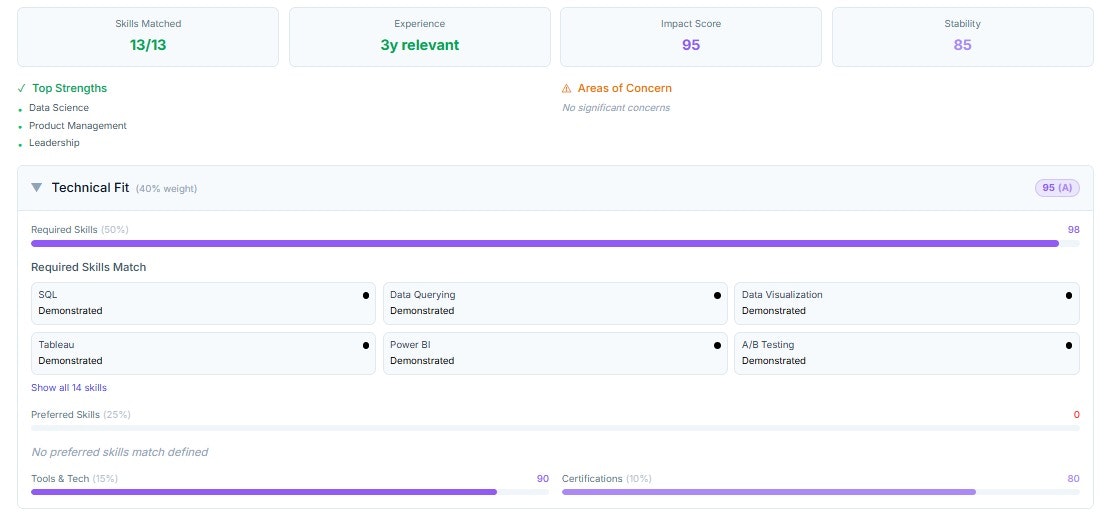The height and width of the screenshot is (519, 1111).
Task: Click the Required Skills Match heading
Action: [x=89, y=267]
